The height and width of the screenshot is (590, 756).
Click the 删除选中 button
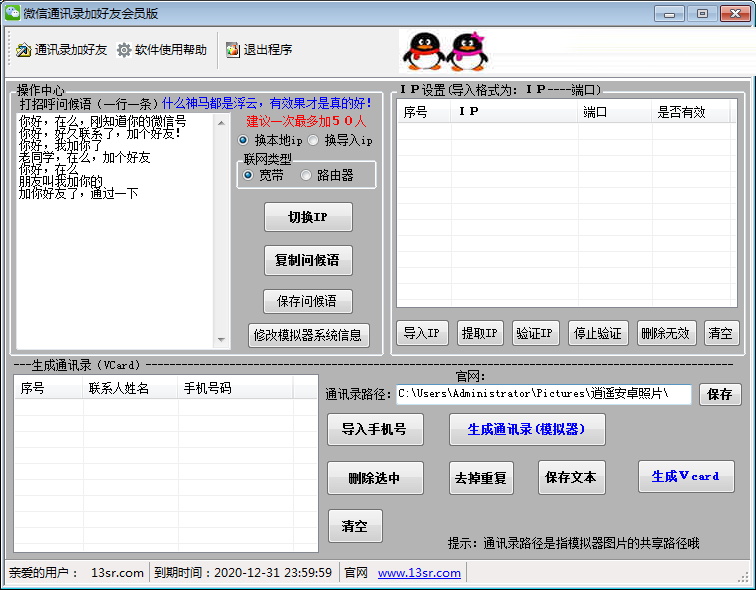pyautogui.click(x=375, y=478)
